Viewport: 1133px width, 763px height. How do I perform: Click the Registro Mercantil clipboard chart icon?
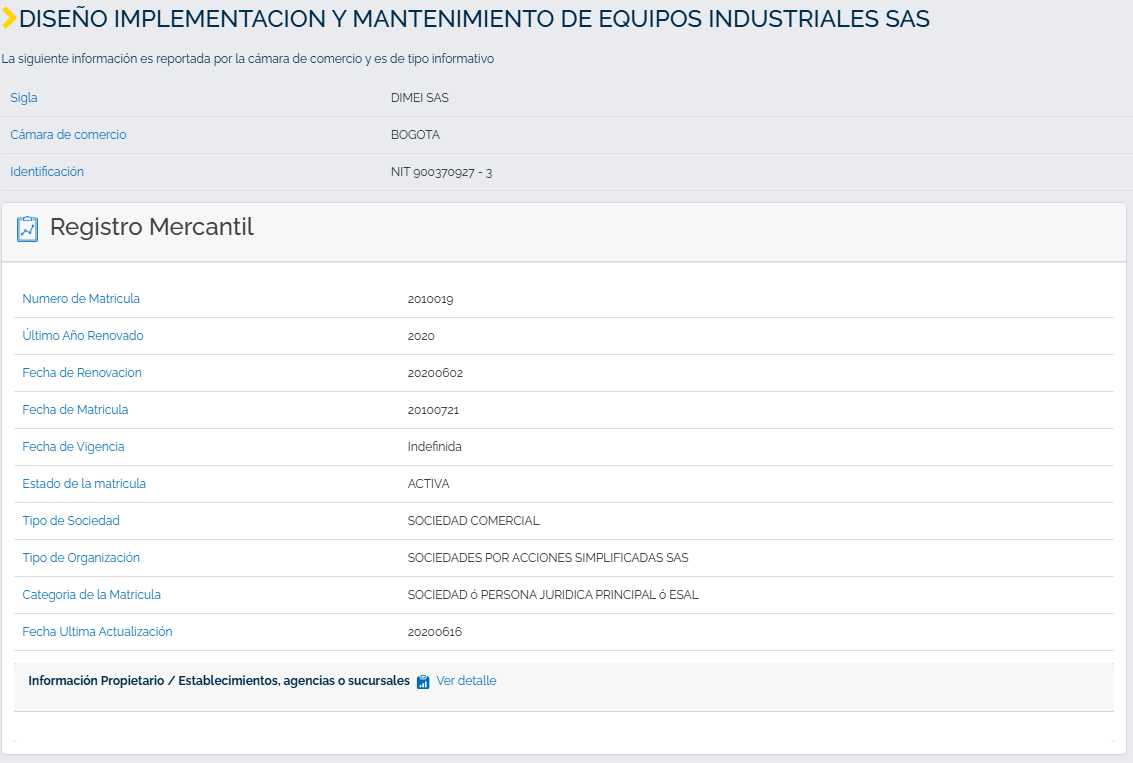(x=27, y=229)
